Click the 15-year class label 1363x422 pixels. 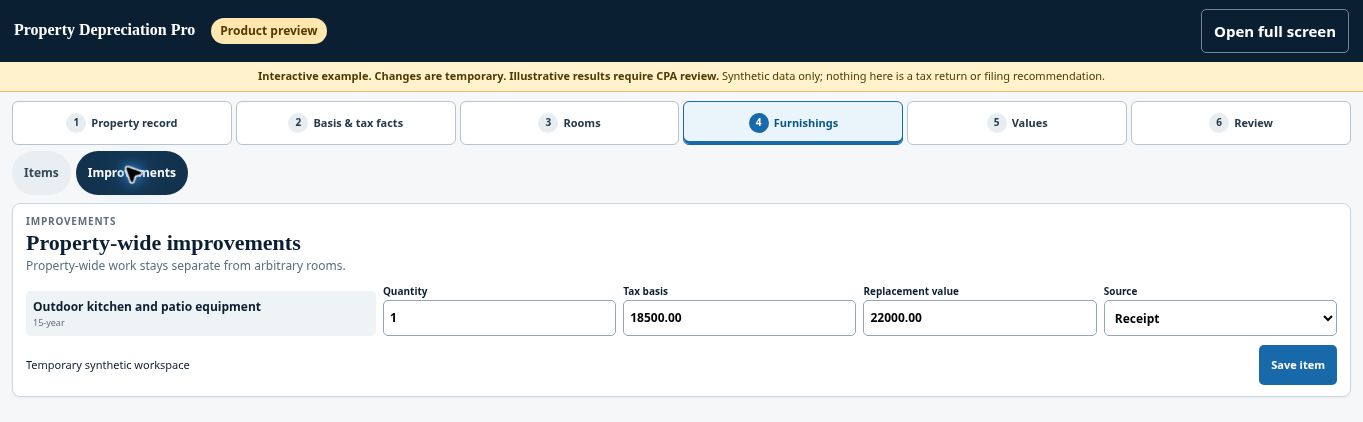pos(49,324)
